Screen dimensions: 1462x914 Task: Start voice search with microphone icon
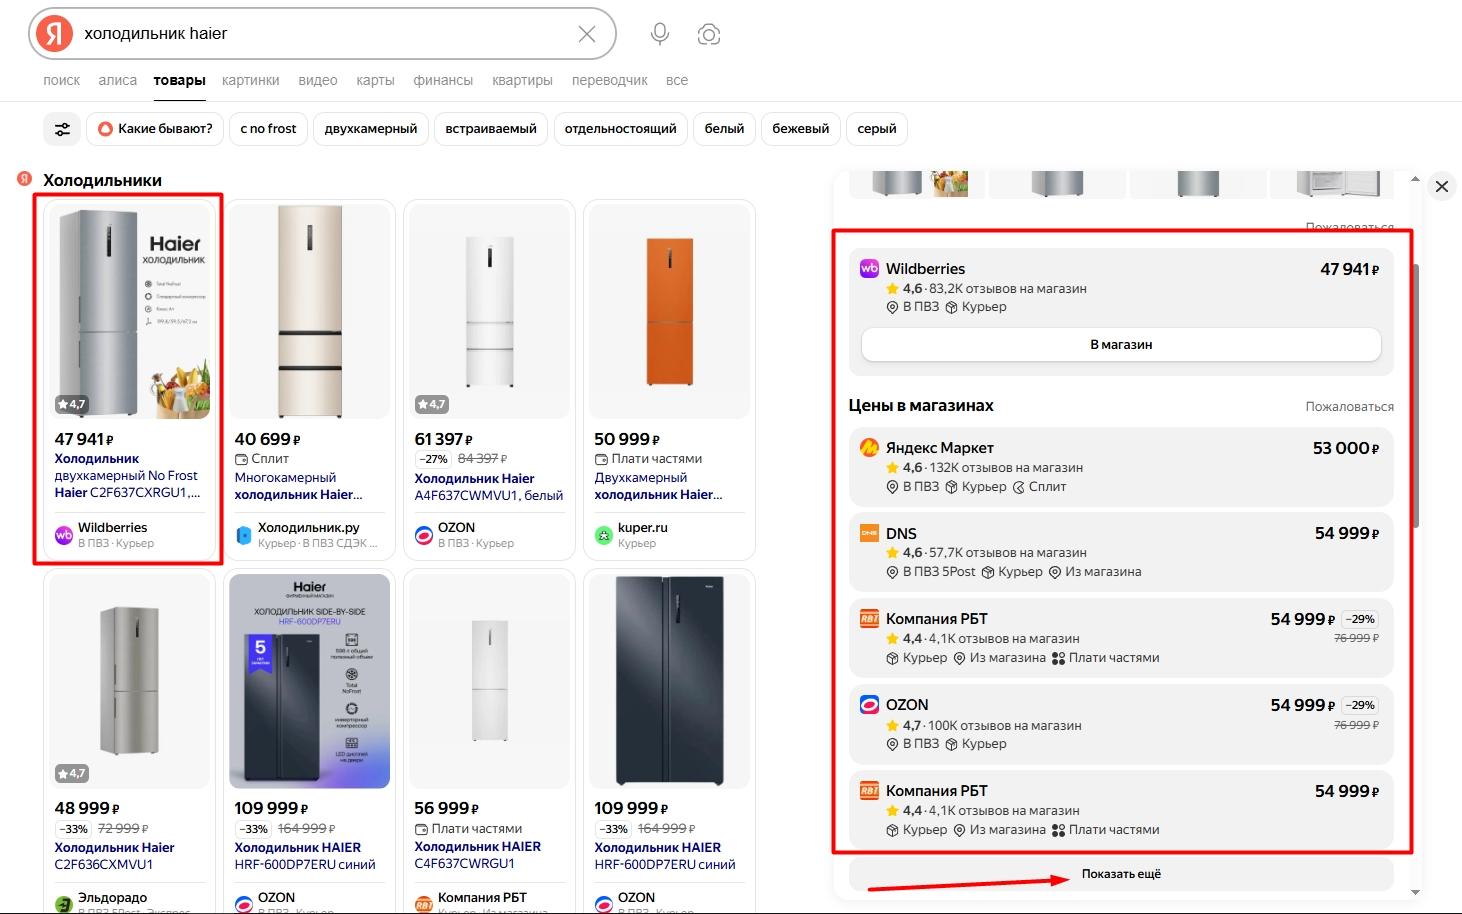660,34
